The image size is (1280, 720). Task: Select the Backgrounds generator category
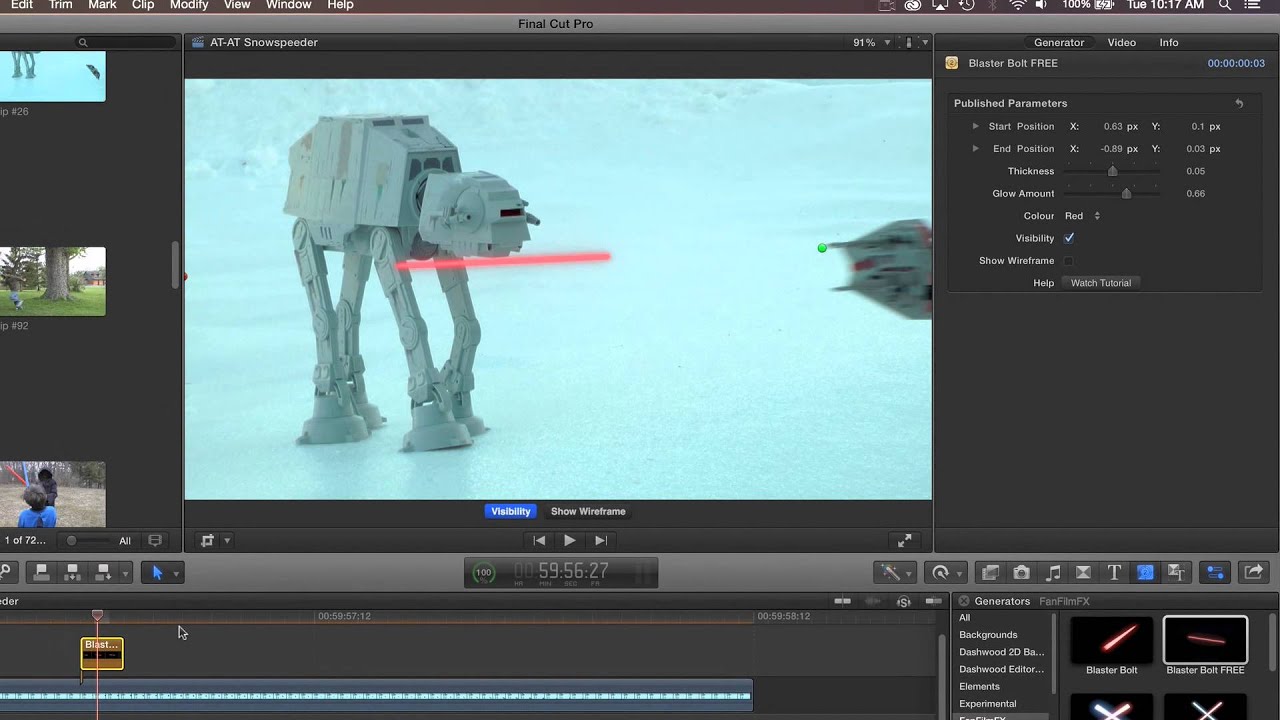point(988,635)
